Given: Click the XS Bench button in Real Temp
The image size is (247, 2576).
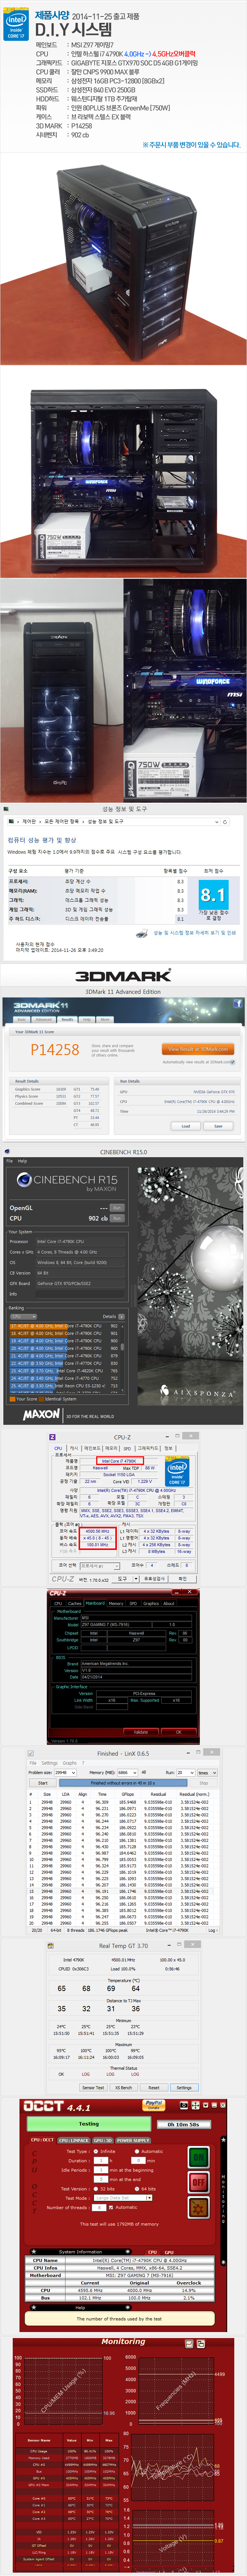Looking at the screenshot, I should [123, 2087].
